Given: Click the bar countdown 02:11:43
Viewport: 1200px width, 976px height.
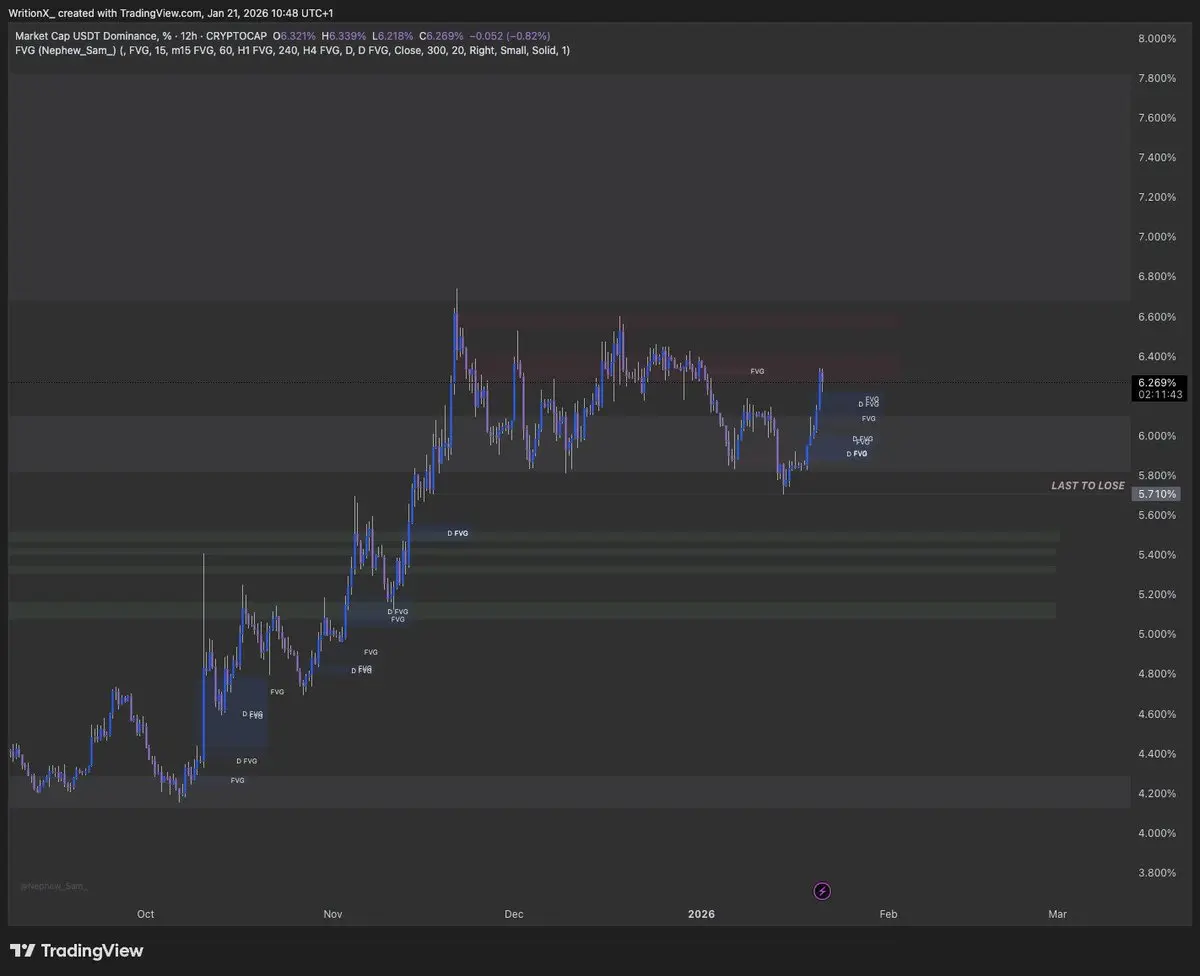Looking at the screenshot, I should click(1158, 395).
